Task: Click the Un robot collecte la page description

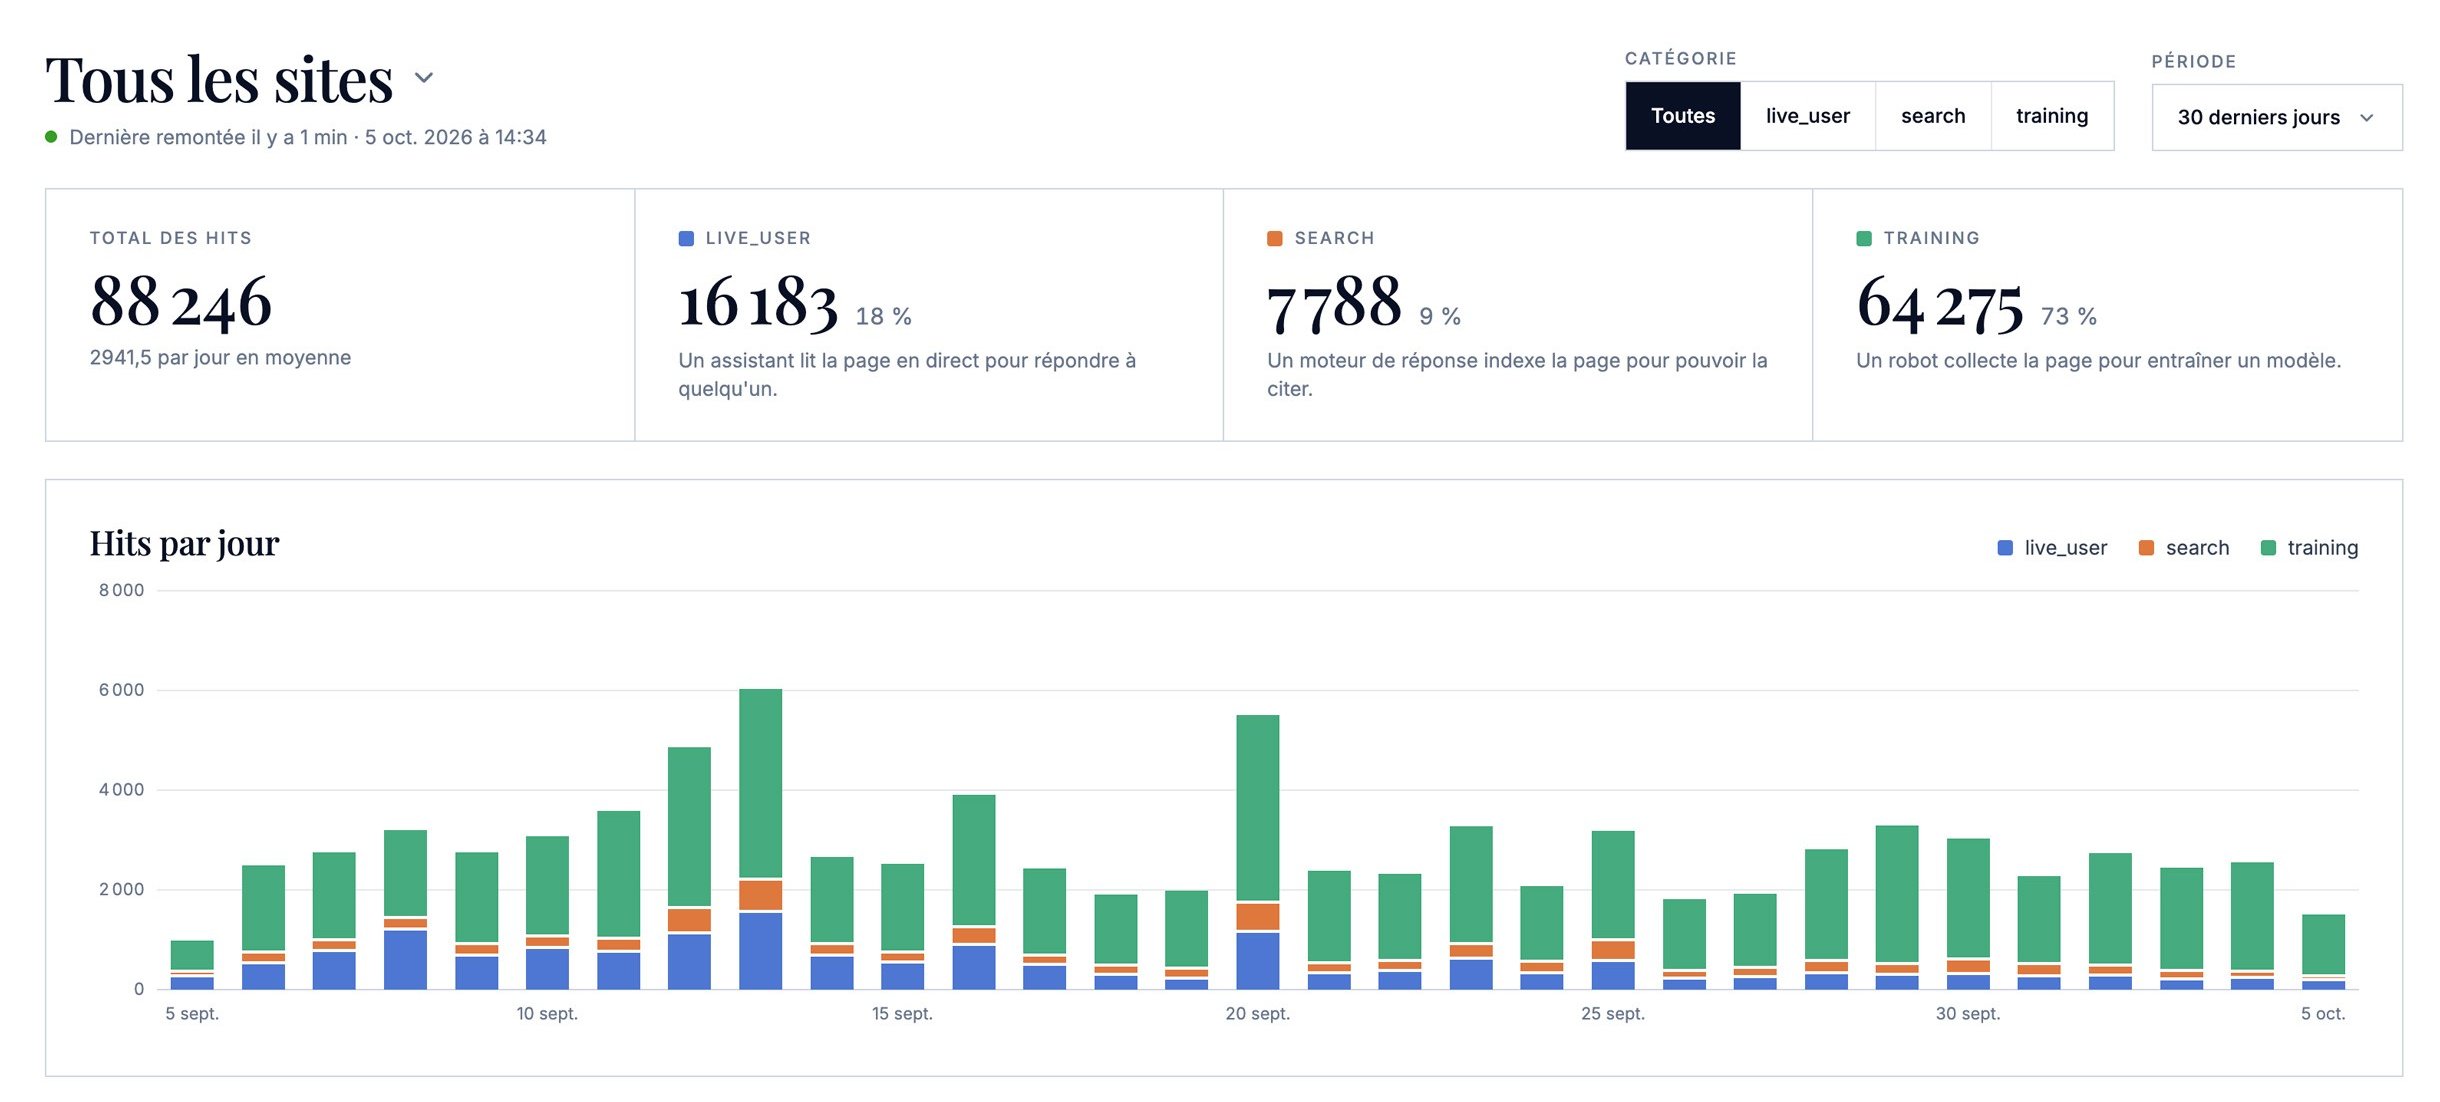Action: [x=2098, y=360]
